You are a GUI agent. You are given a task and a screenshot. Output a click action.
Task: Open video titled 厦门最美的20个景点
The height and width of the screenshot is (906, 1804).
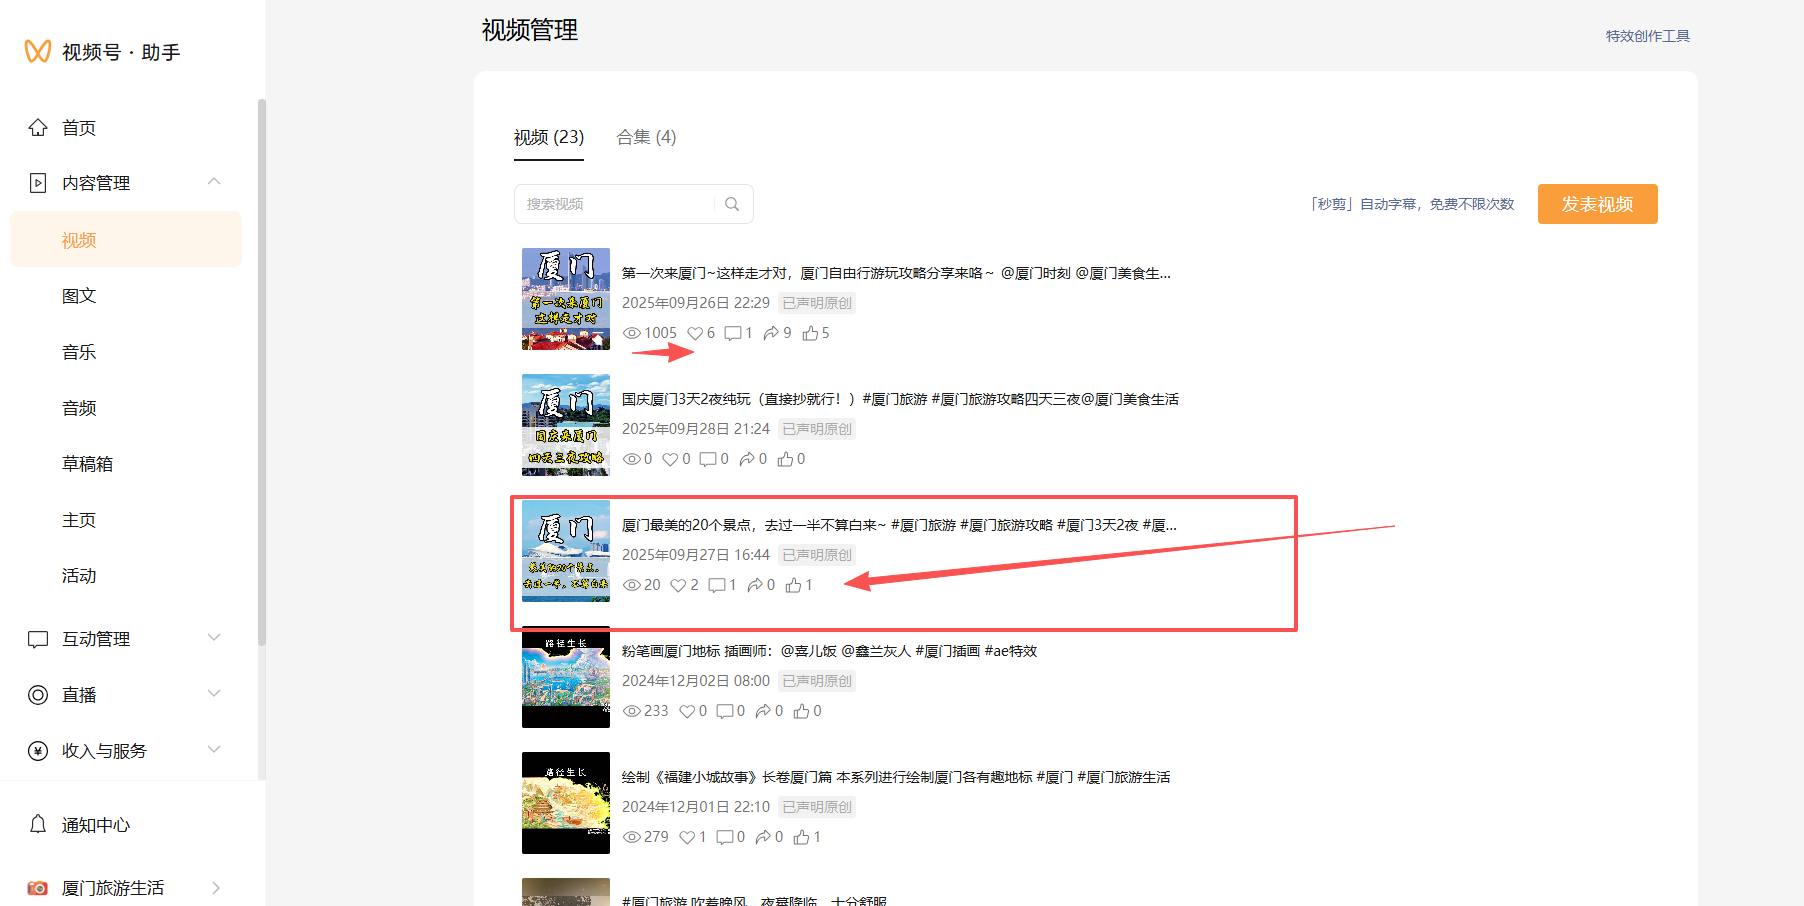pos(899,525)
